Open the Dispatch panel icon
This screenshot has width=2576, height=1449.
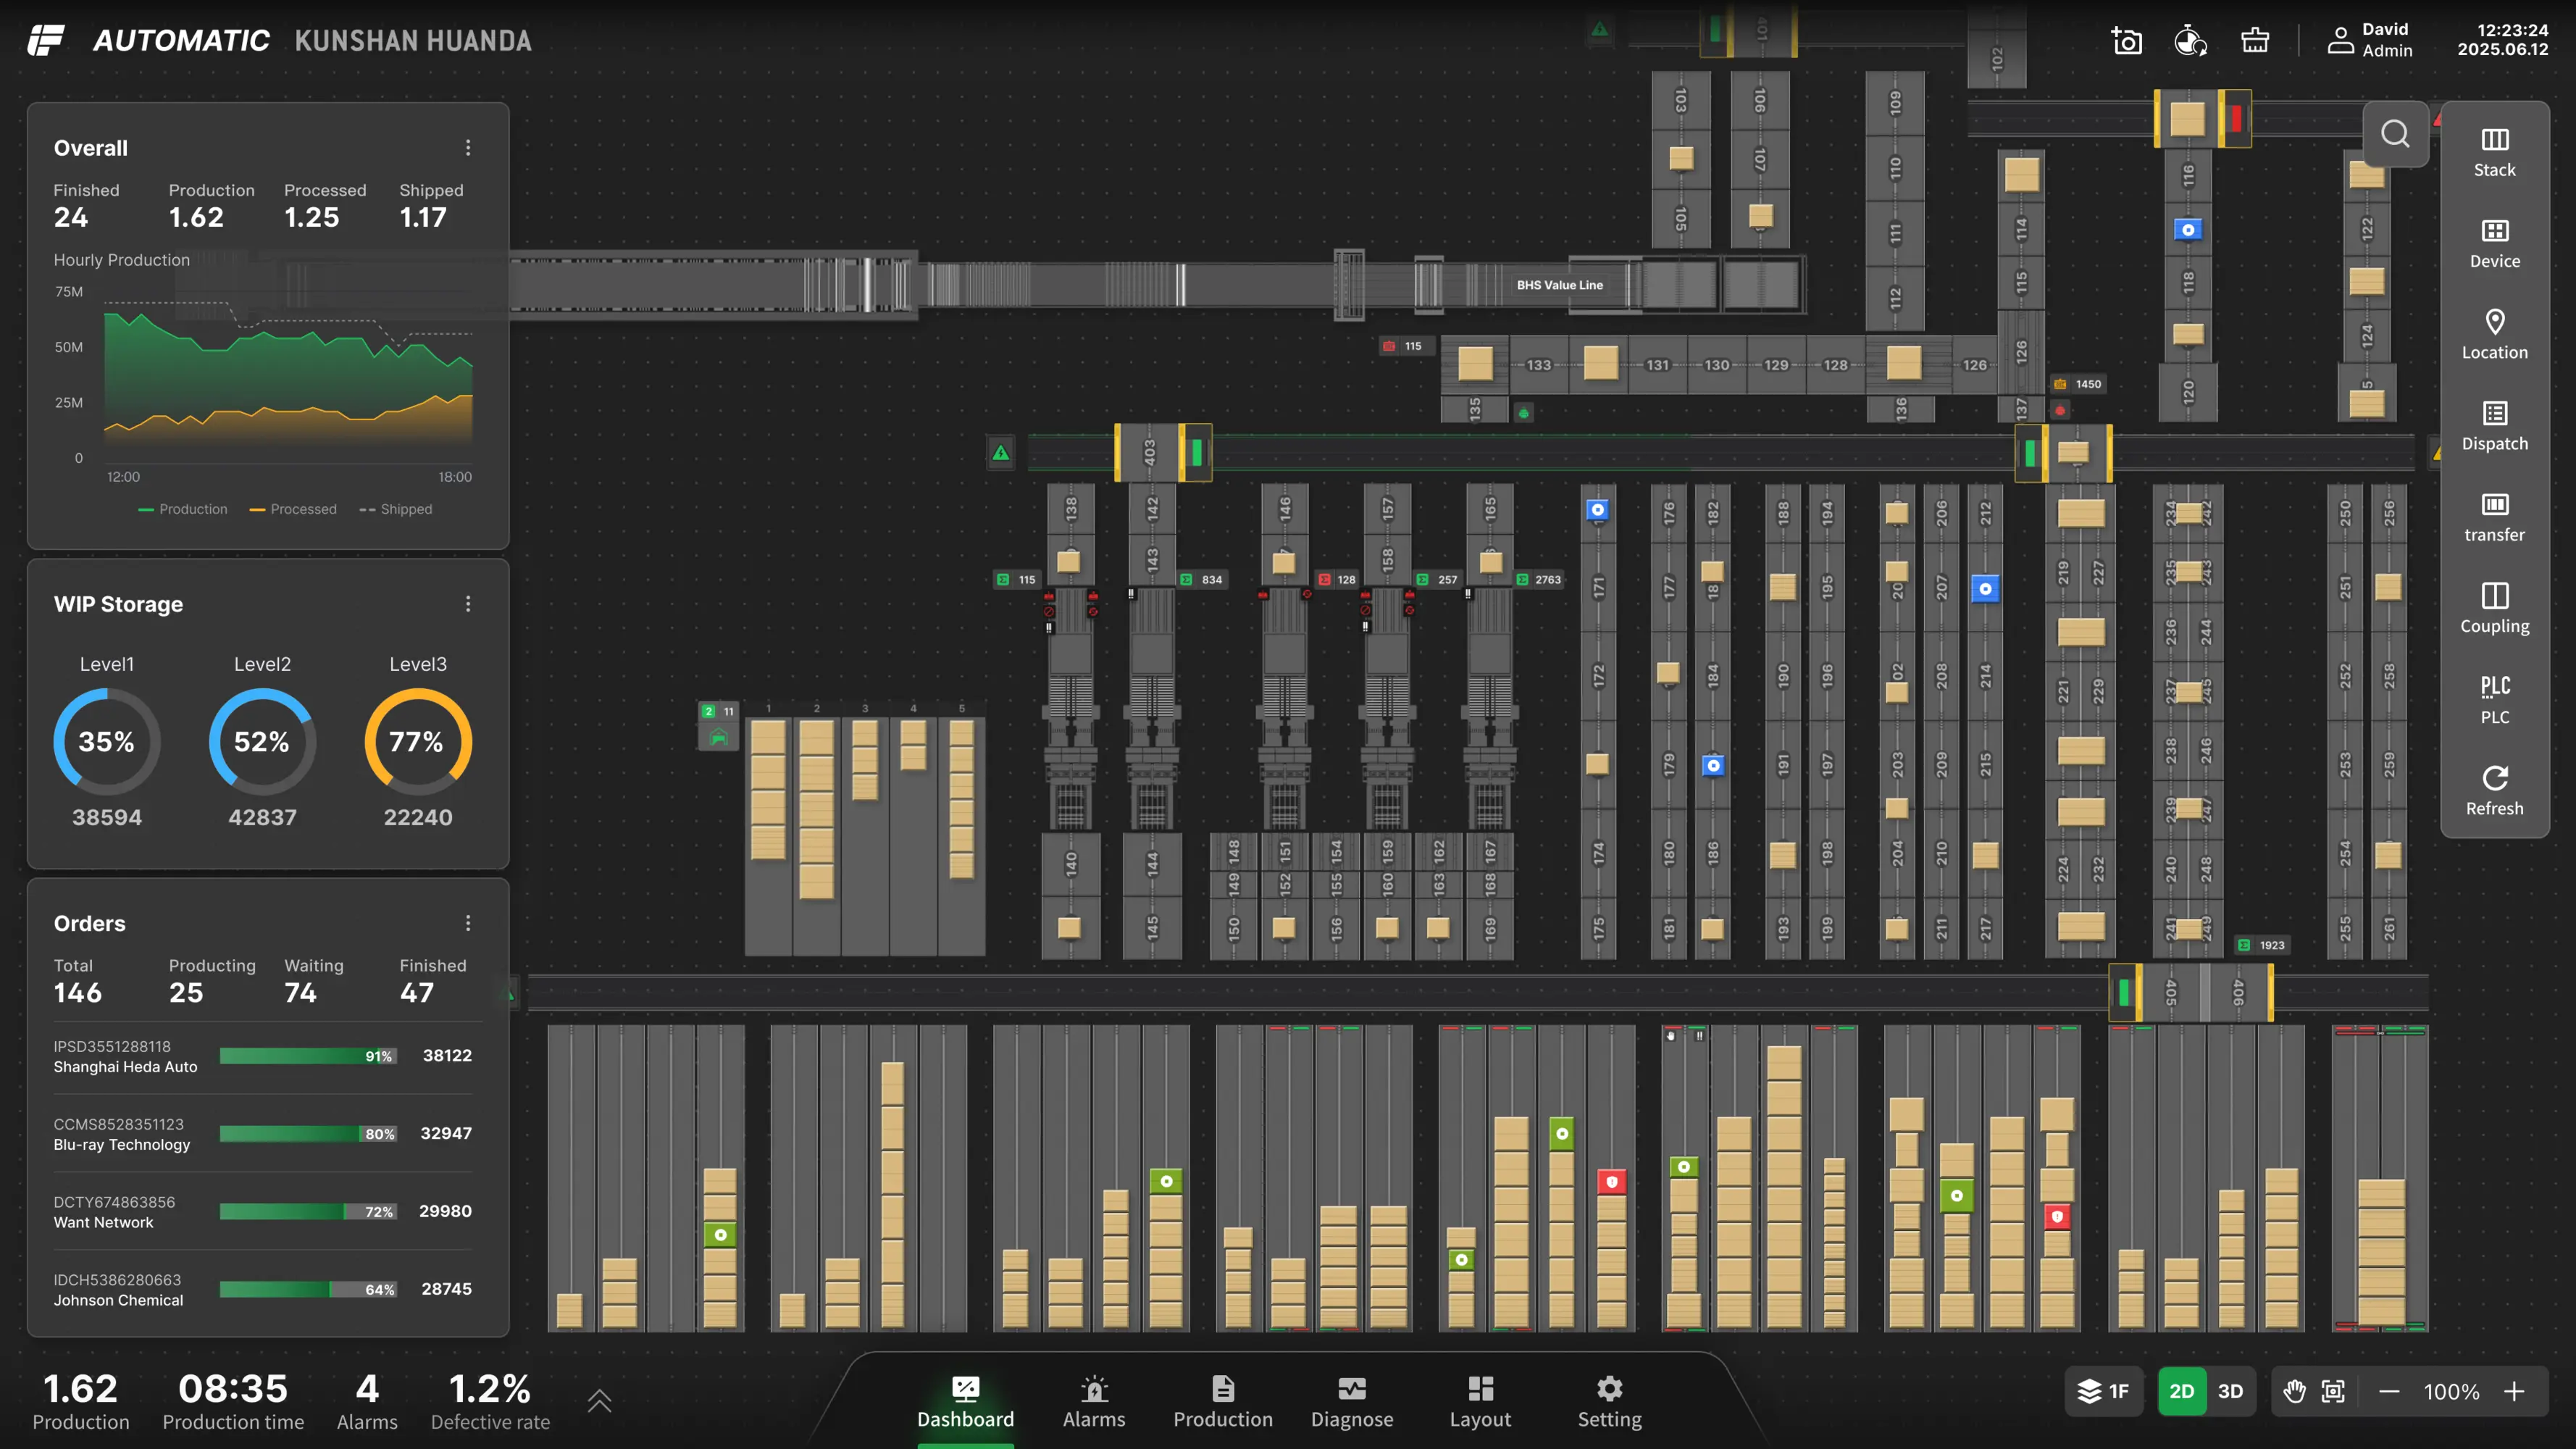pyautogui.click(x=2494, y=426)
